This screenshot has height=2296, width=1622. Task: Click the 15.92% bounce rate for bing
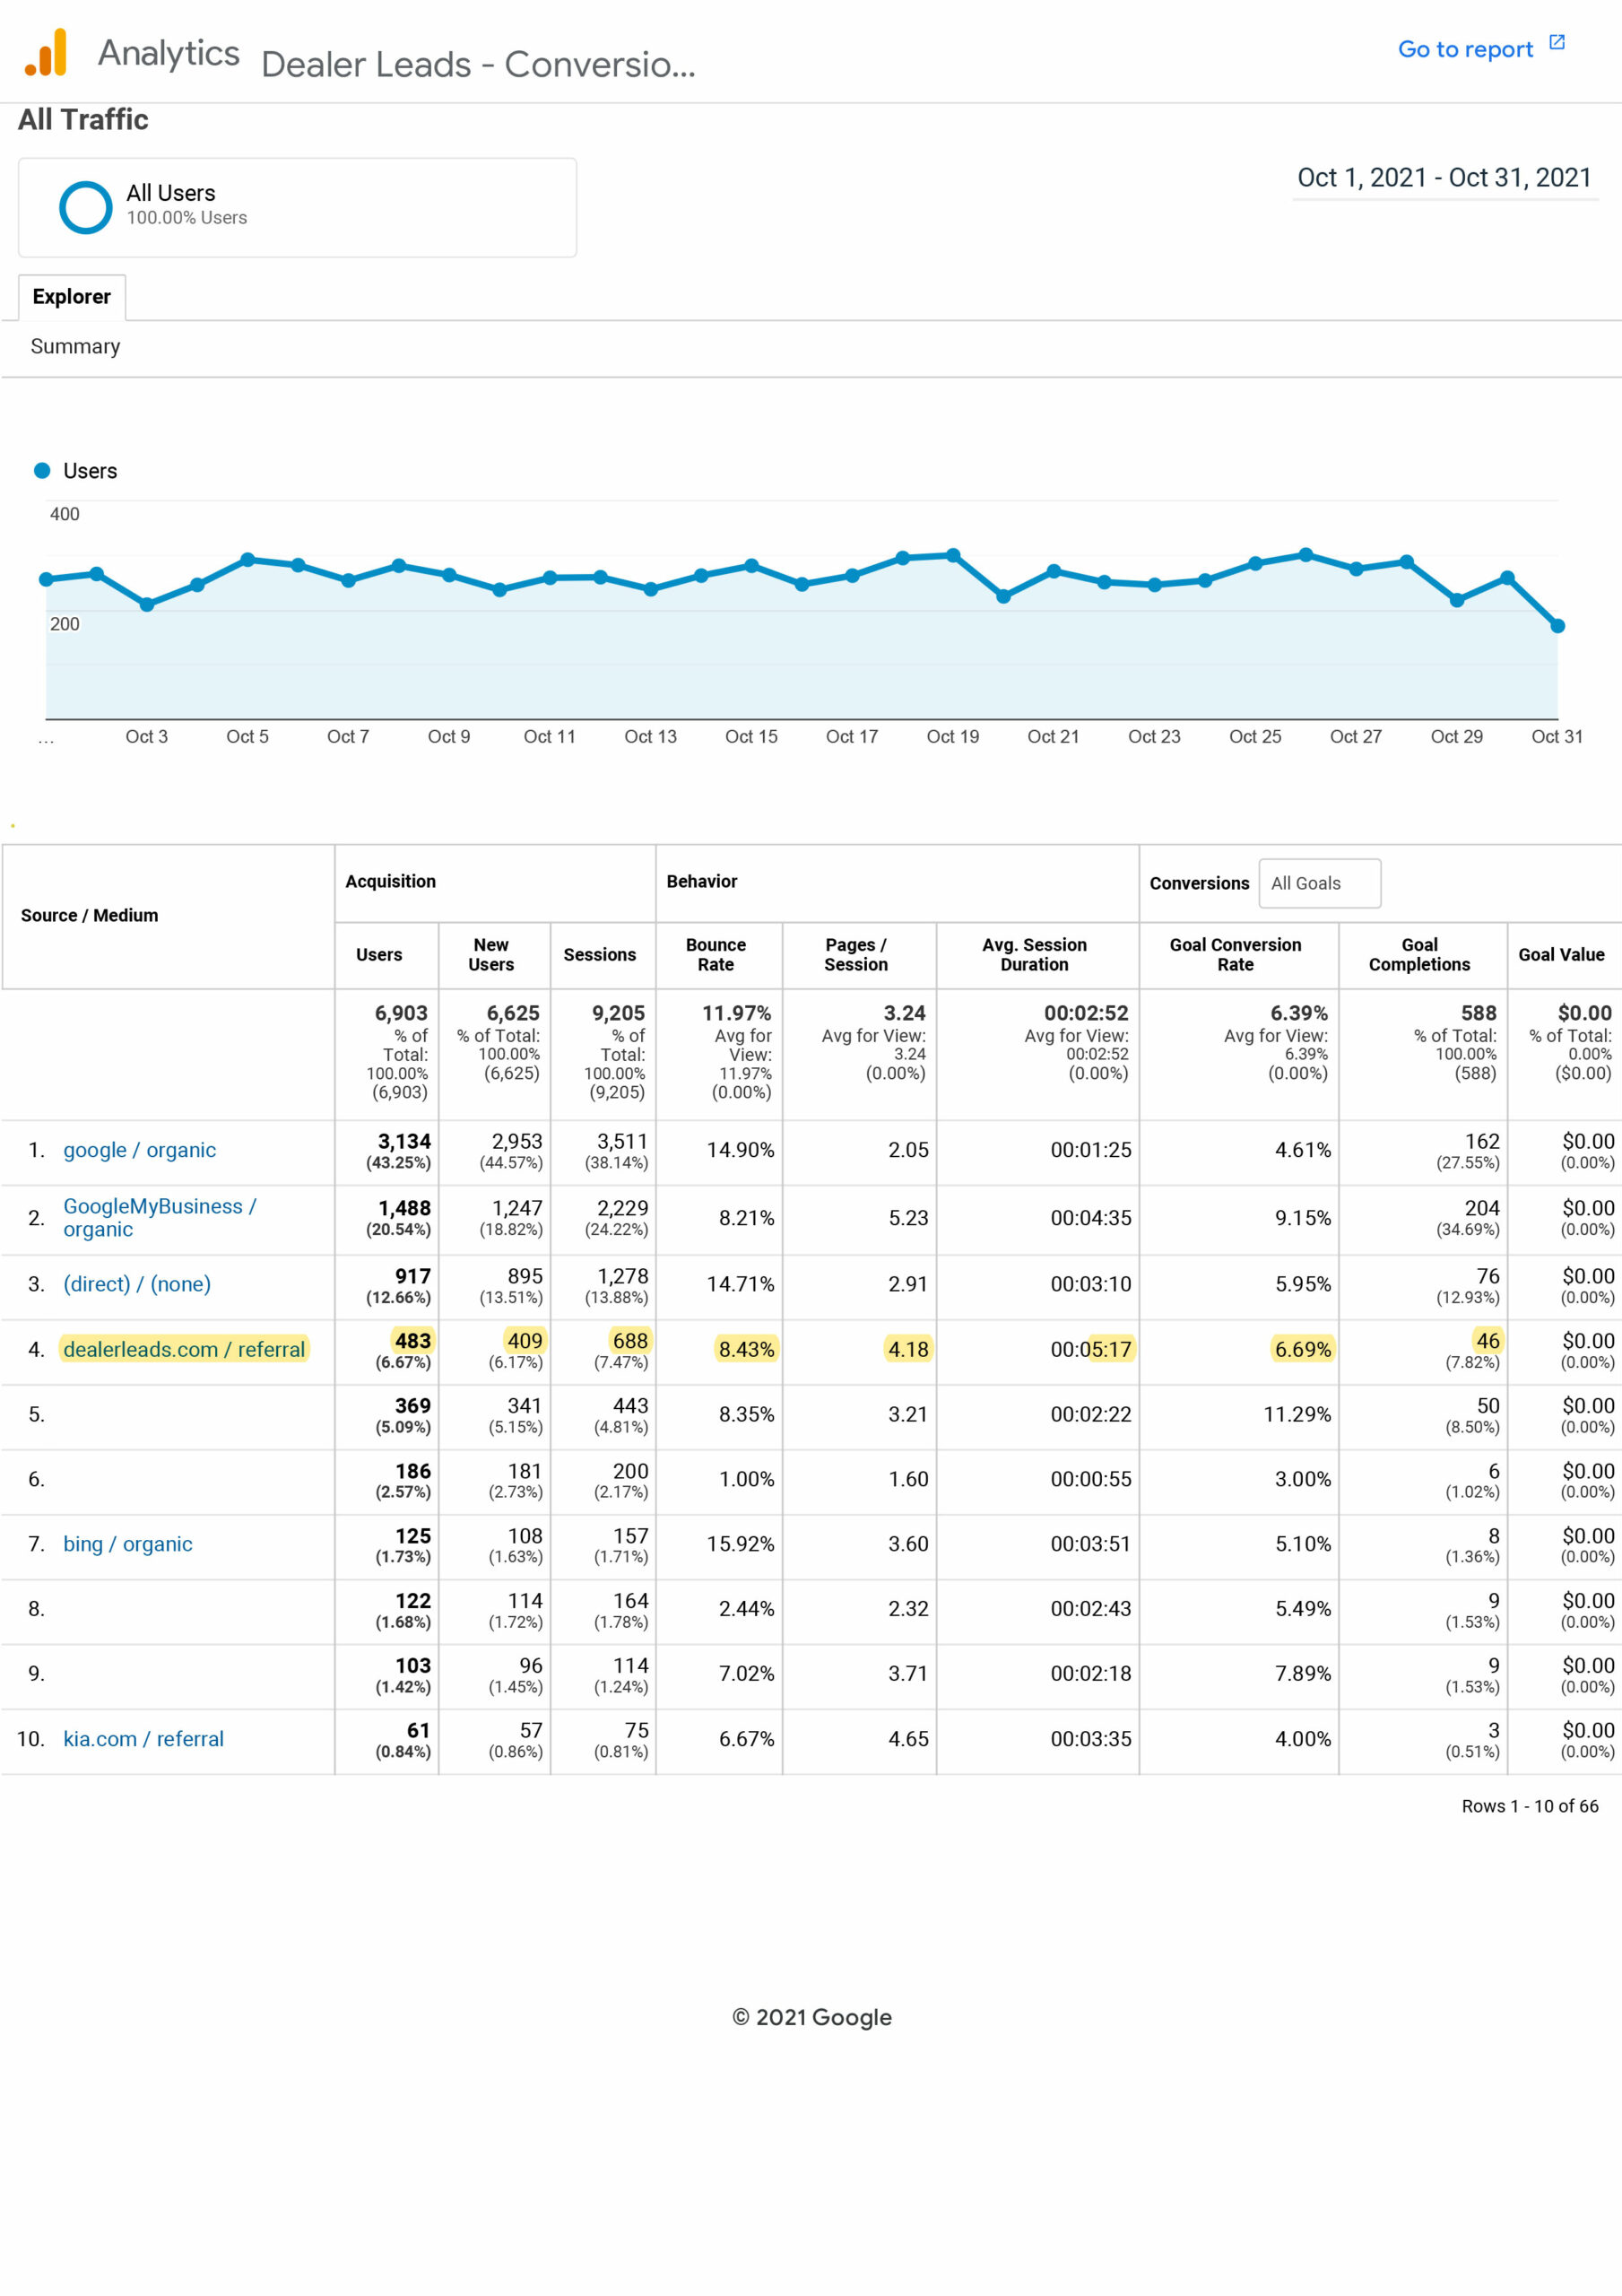pyautogui.click(x=740, y=1544)
